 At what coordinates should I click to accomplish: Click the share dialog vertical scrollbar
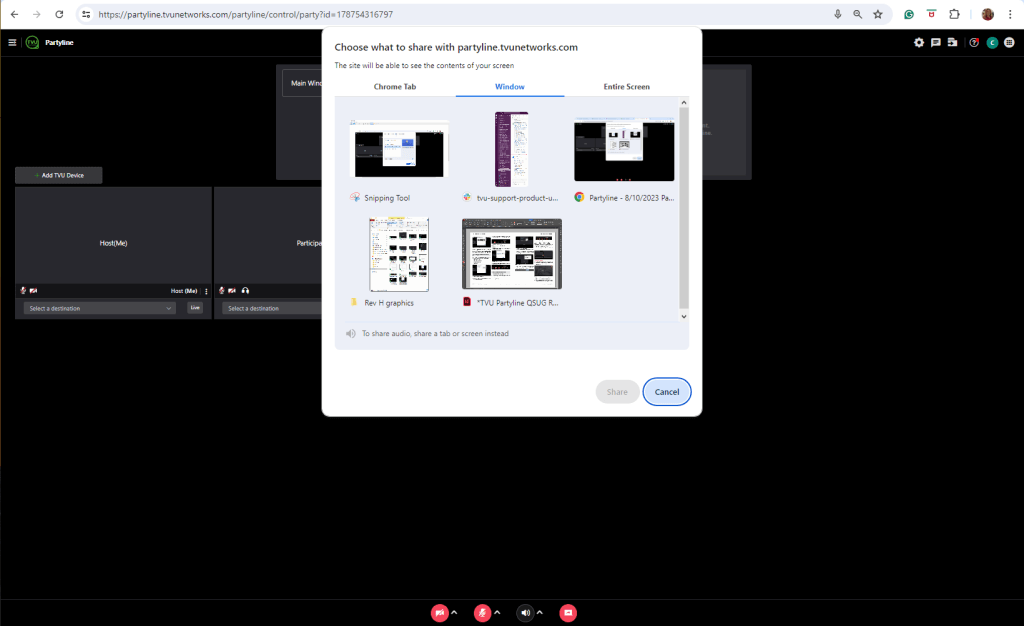[x=684, y=208]
